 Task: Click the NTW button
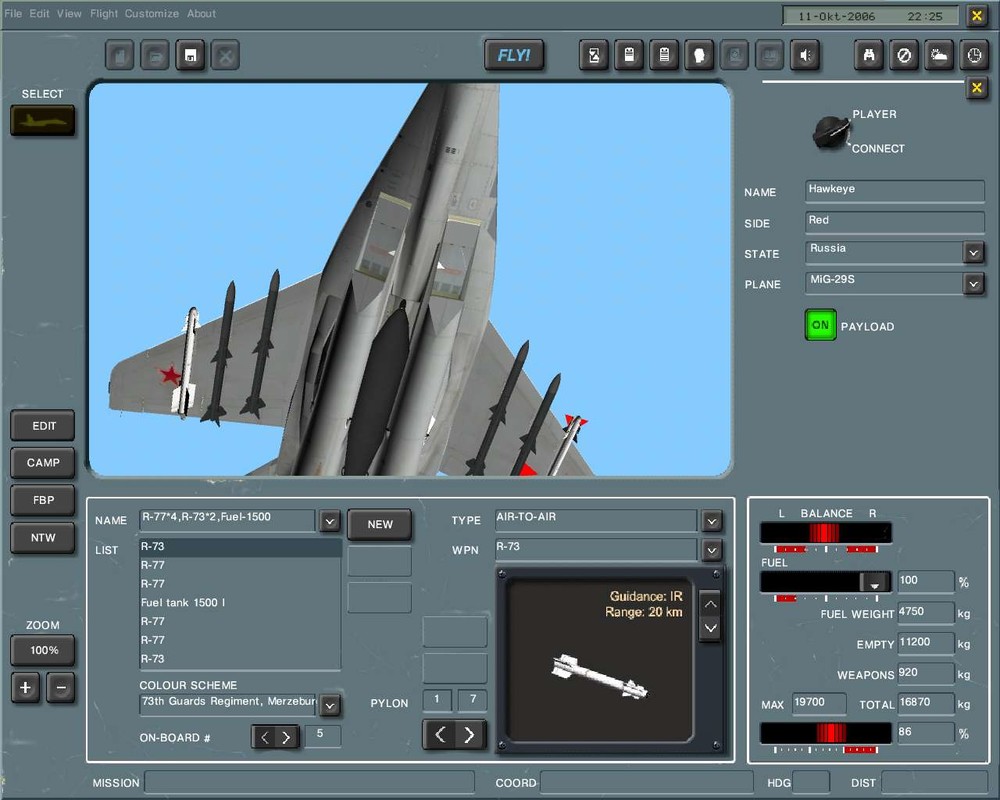click(x=43, y=538)
